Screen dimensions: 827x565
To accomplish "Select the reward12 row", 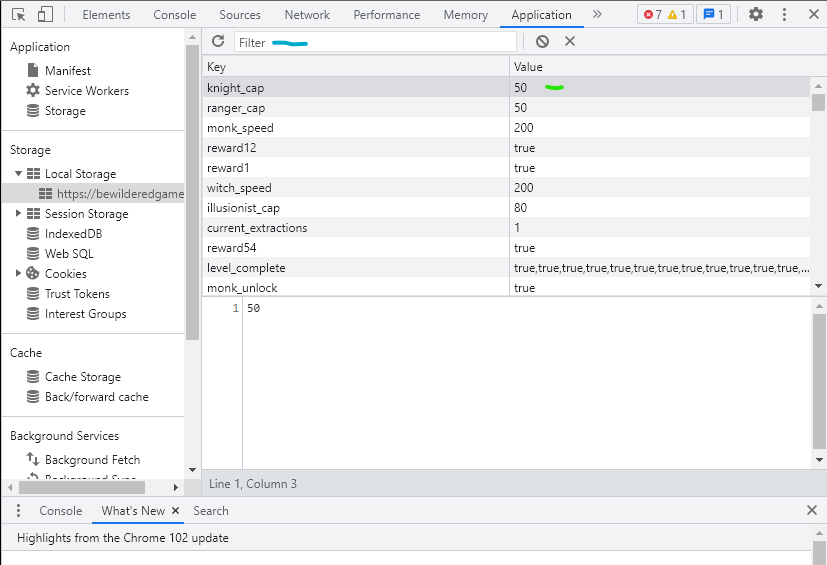I will 506,148.
